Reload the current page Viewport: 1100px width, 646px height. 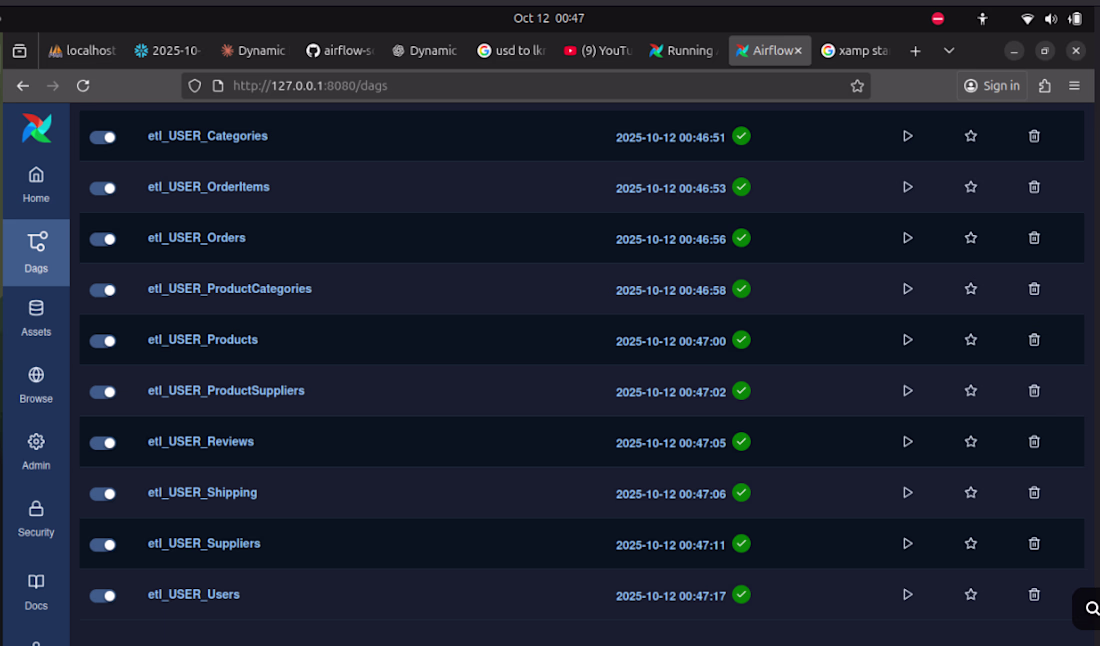tap(83, 86)
